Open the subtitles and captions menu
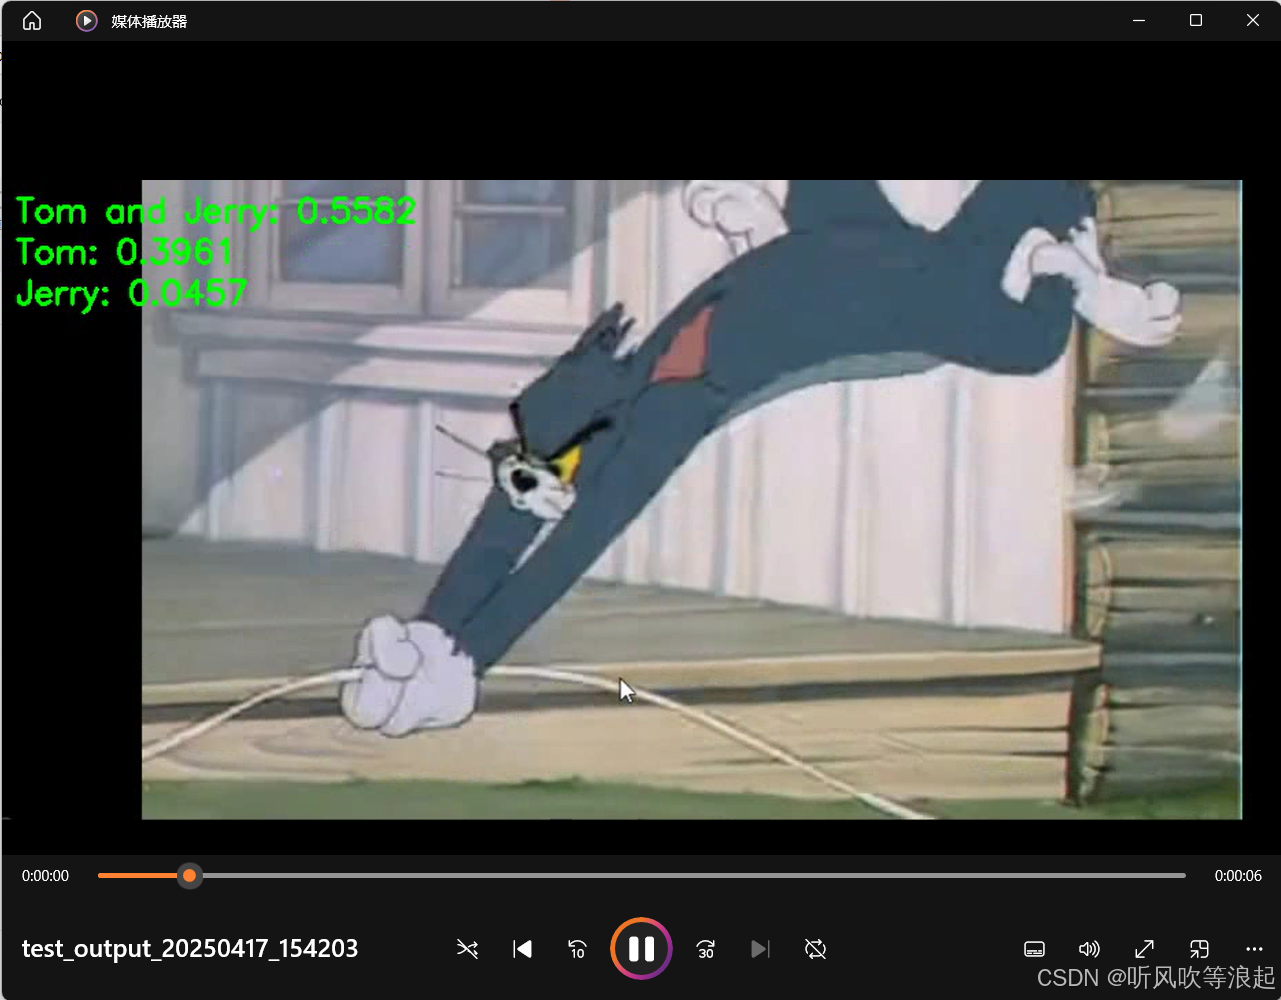This screenshot has width=1281, height=1000. [1035, 949]
